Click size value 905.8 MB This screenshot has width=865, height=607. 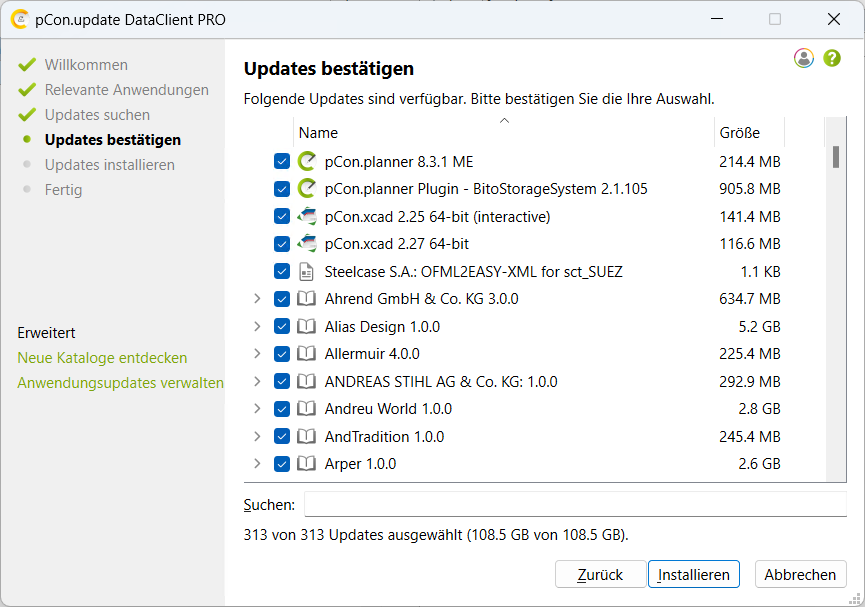(750, 189)
